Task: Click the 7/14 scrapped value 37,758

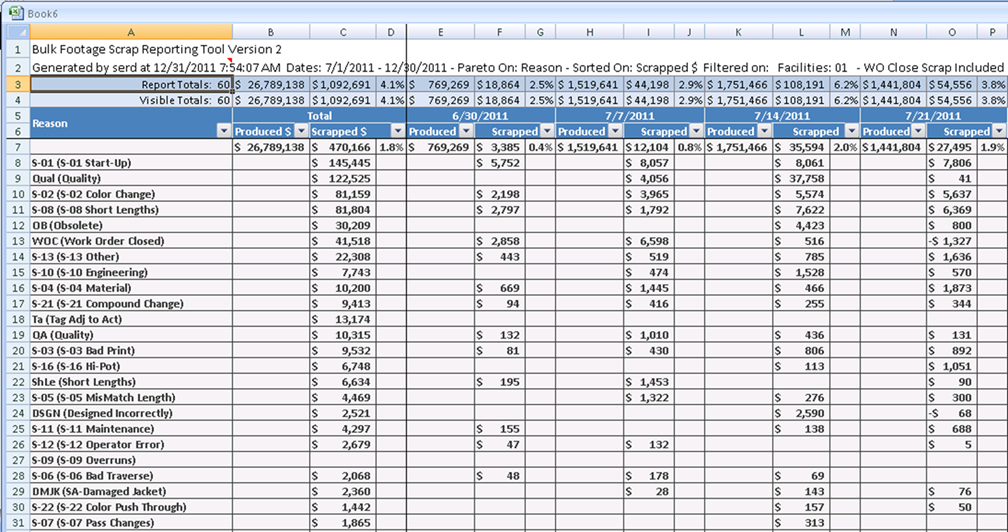Action: 801,179
